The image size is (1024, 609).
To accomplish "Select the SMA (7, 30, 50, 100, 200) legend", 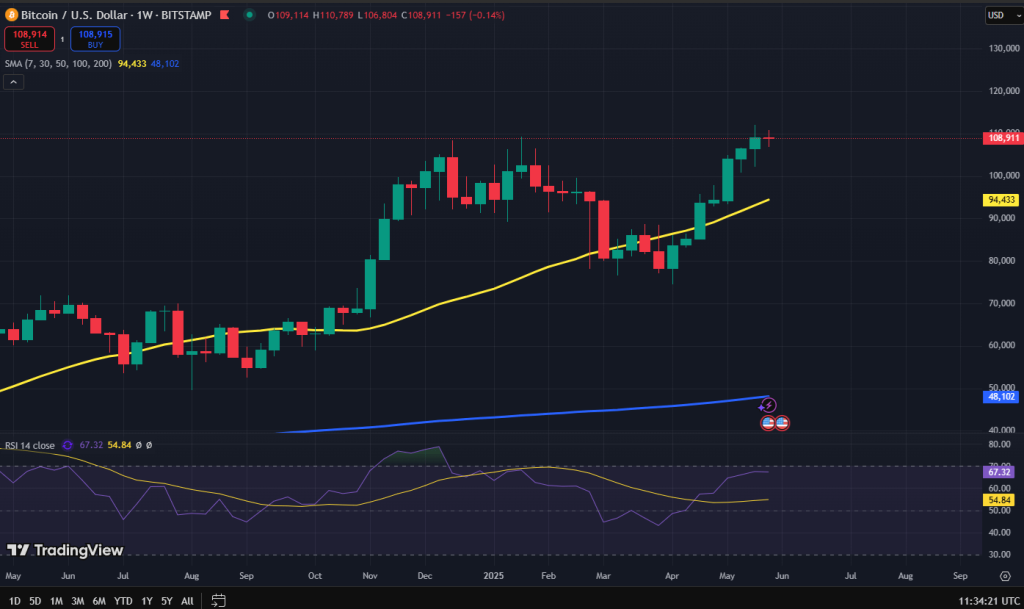I will coord(58,64).
